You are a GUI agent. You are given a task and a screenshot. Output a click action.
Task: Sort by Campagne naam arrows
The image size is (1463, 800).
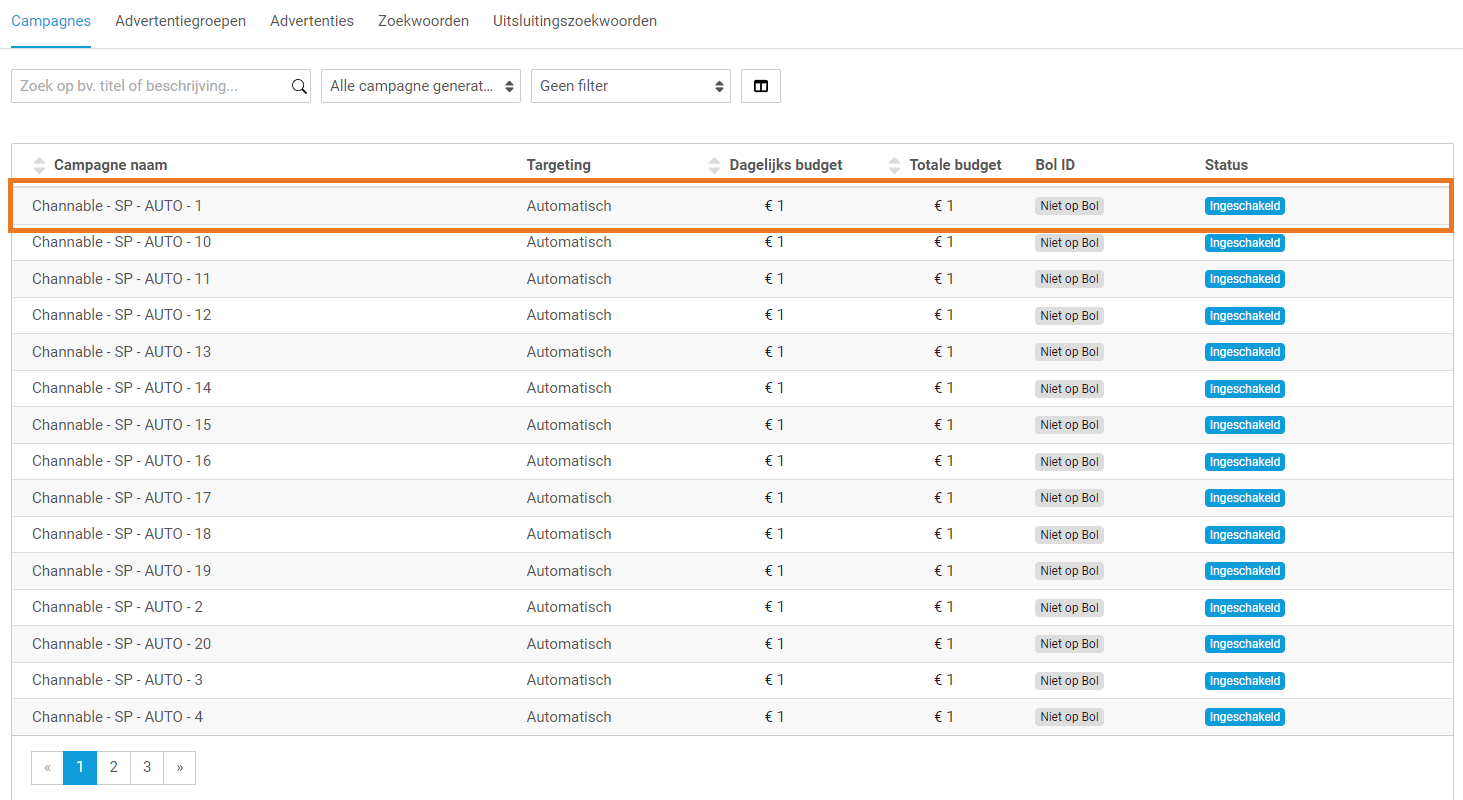coord(39,165)
